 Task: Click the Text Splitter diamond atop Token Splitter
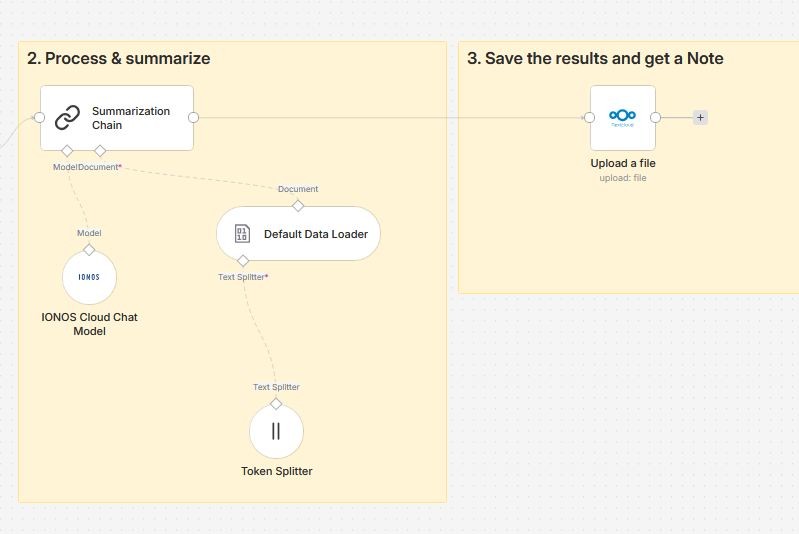[x=276, y=404]
